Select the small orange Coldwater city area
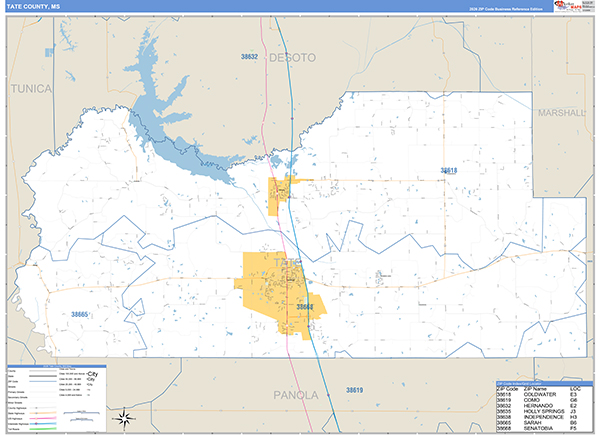This screenshot has height=435, width=600. coord(279,194)
